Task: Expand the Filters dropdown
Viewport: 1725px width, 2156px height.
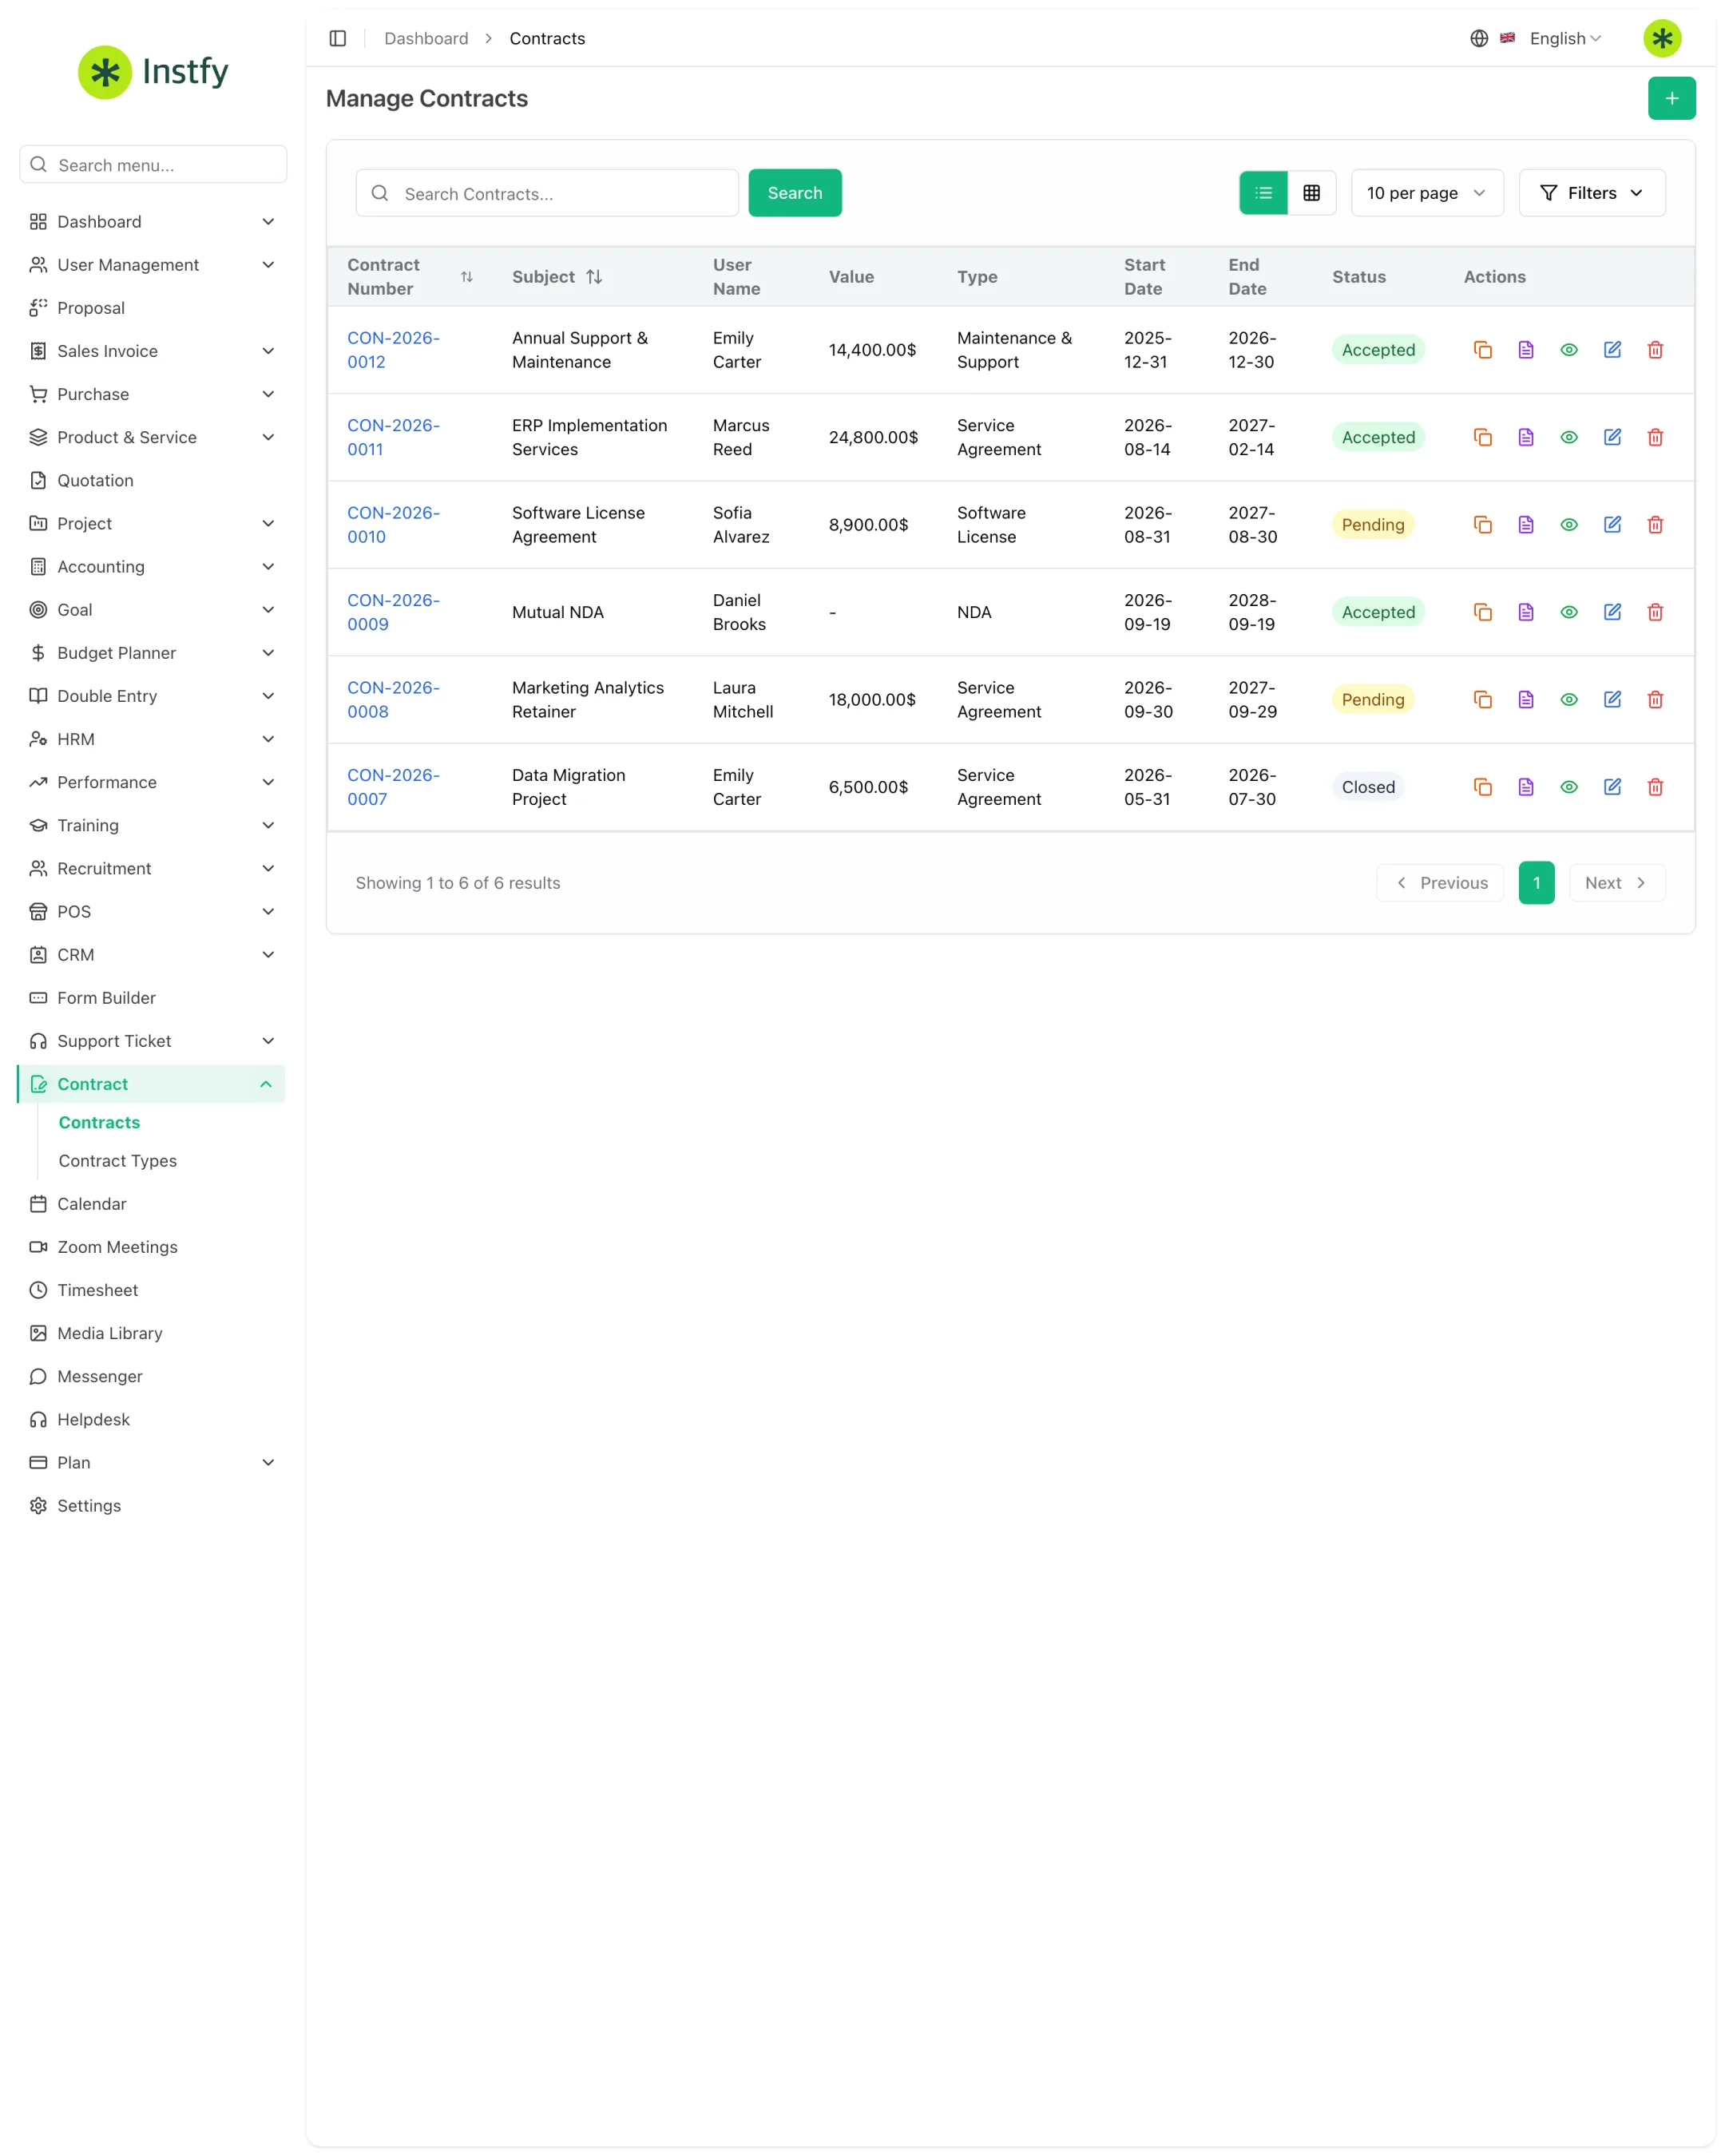Action: (x=1591, y=193)
